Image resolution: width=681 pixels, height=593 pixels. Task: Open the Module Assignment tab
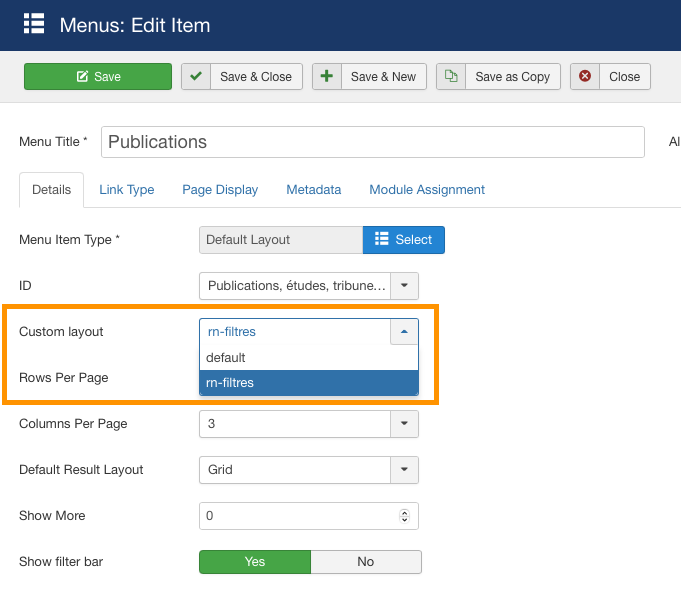point(427,189)
